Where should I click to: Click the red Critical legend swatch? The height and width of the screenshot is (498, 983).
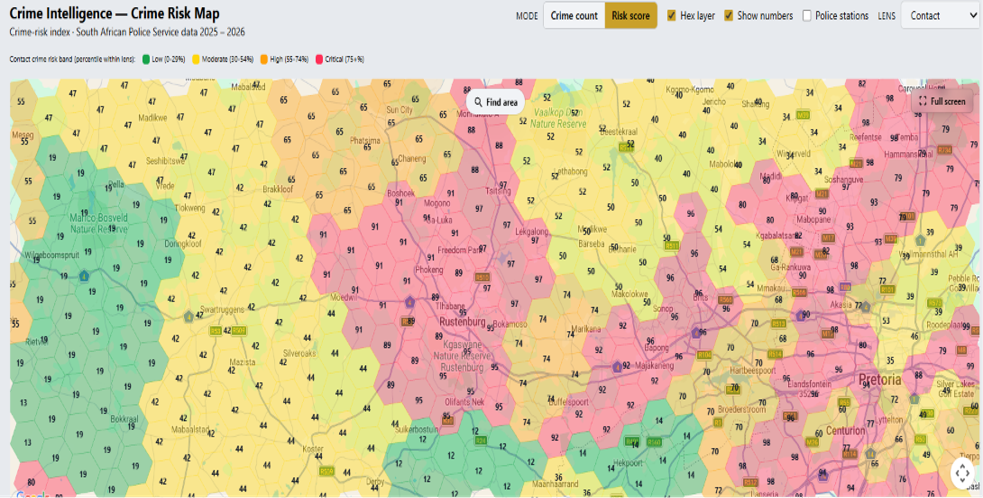pyautogui.click(x=318, y=59)
